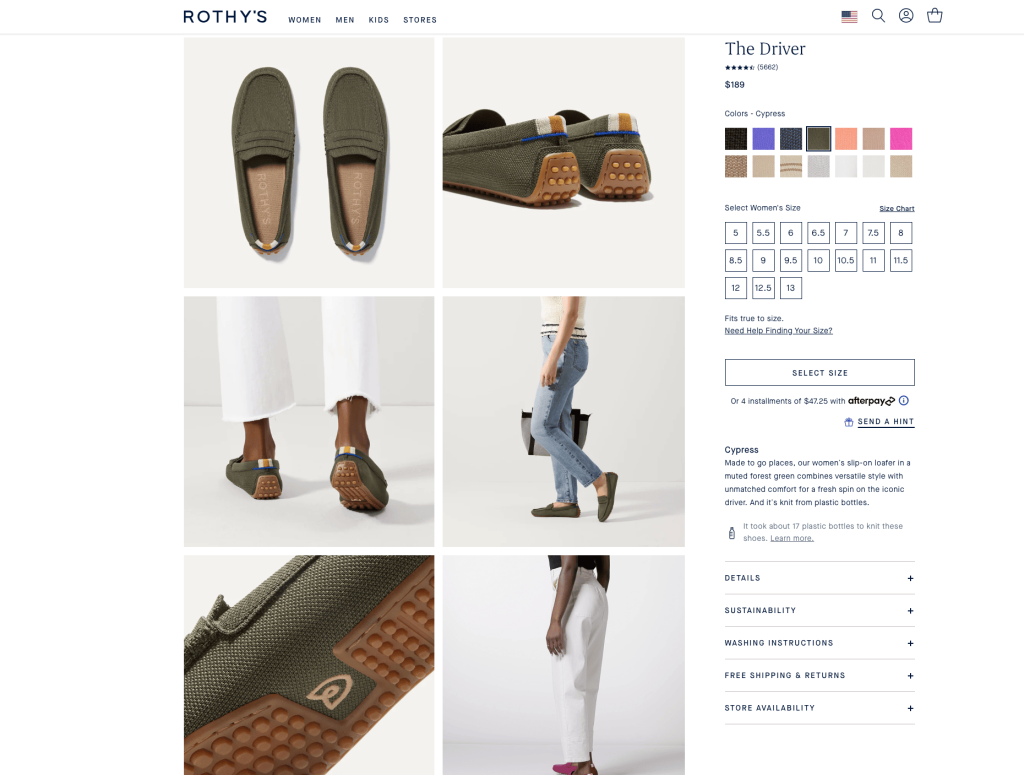Click the US flag country selector icon
Viewport: 1024px width, 775px height.
[849, 16]
